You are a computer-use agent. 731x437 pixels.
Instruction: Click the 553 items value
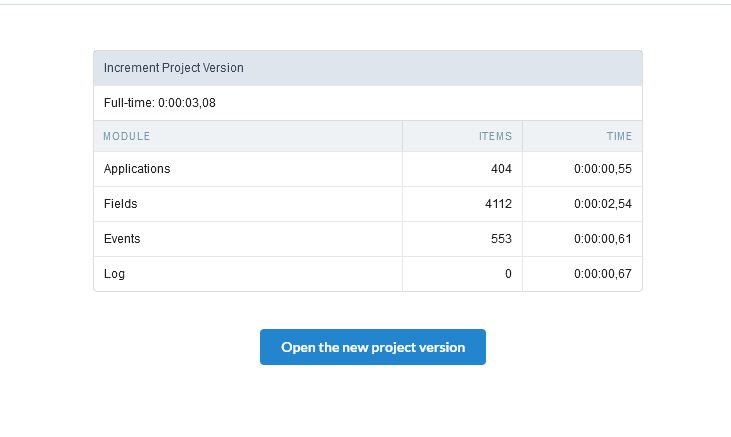point(501,239)
